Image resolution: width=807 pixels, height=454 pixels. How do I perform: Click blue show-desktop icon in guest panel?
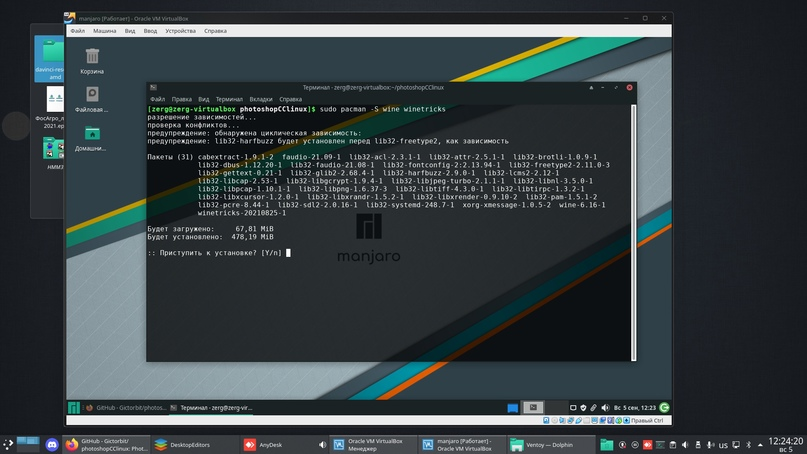pyautogui.click(x=513, y=408)
